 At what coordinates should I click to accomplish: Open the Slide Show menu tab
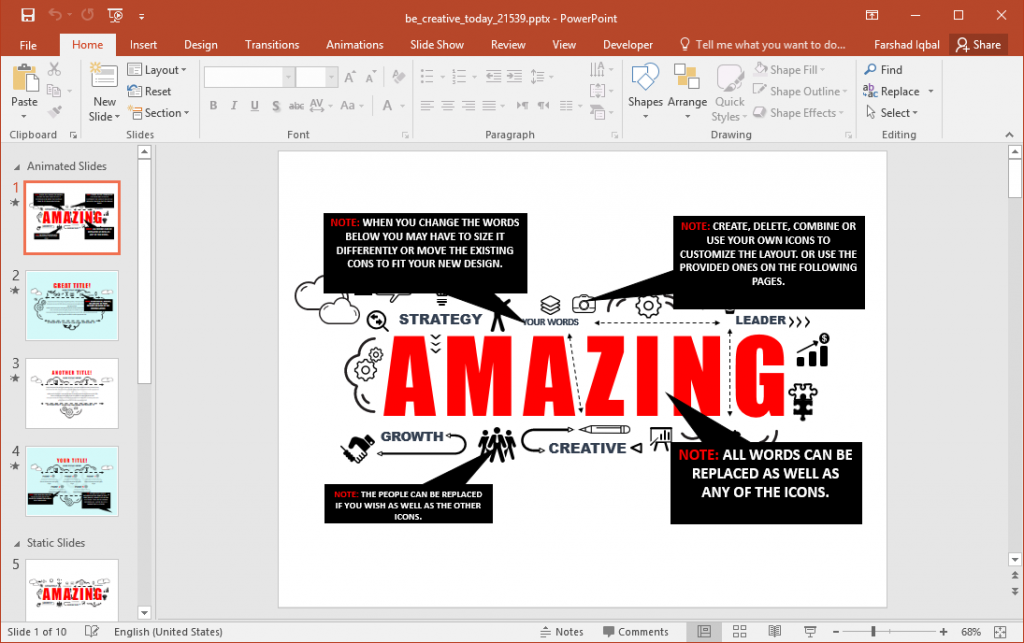point(437,44)
